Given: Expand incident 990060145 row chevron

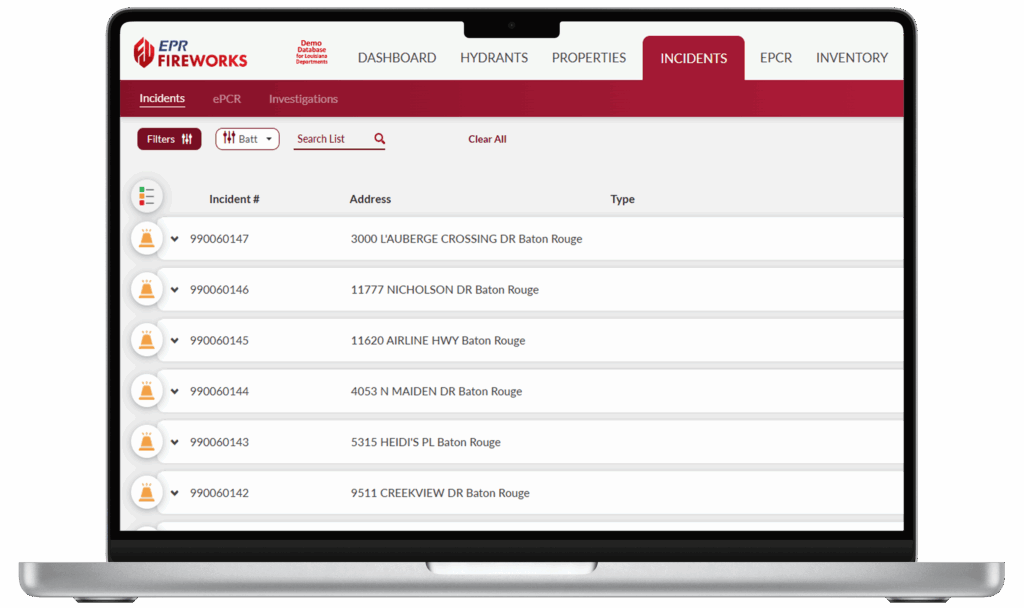Looking at the screenshot, I should [175, 341].
